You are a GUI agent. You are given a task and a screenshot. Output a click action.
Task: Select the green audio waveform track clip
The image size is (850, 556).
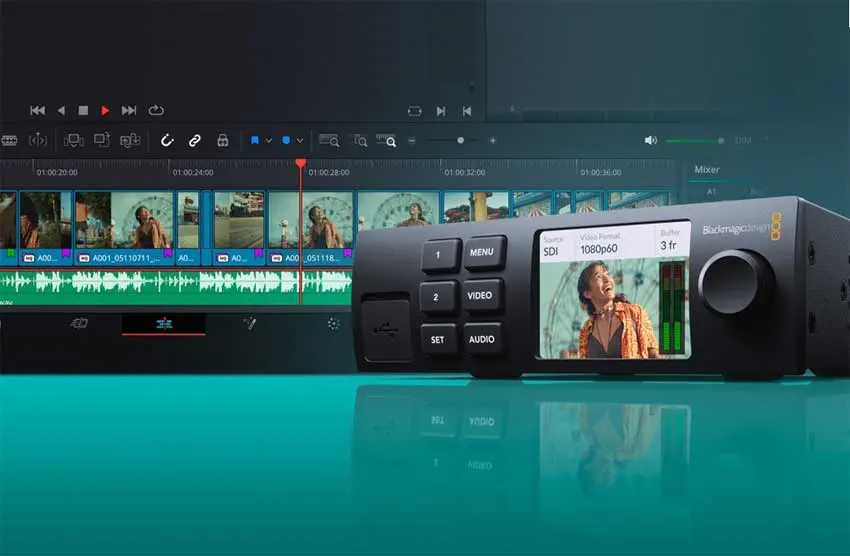[x=176, y=287]
